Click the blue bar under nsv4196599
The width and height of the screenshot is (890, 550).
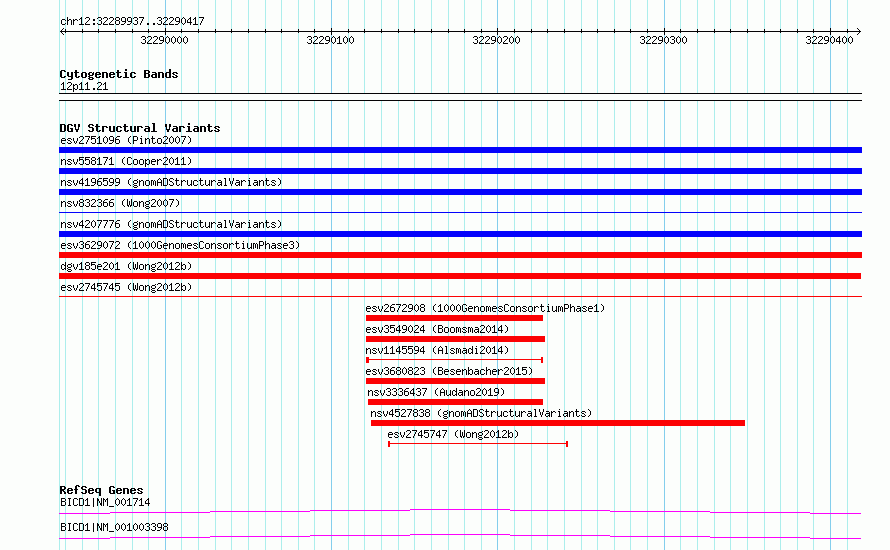tap(460, 192)
